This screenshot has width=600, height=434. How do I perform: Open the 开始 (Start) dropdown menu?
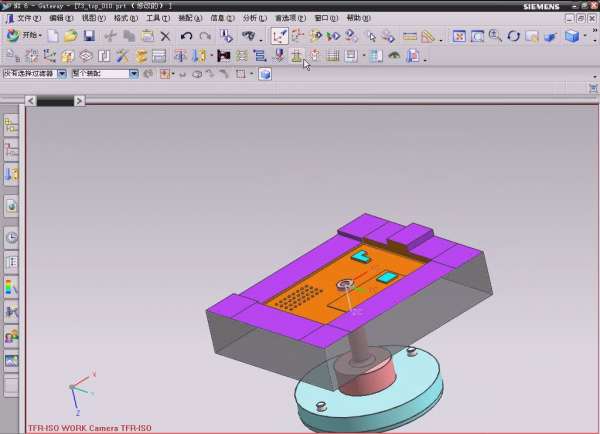pos(26,36)
